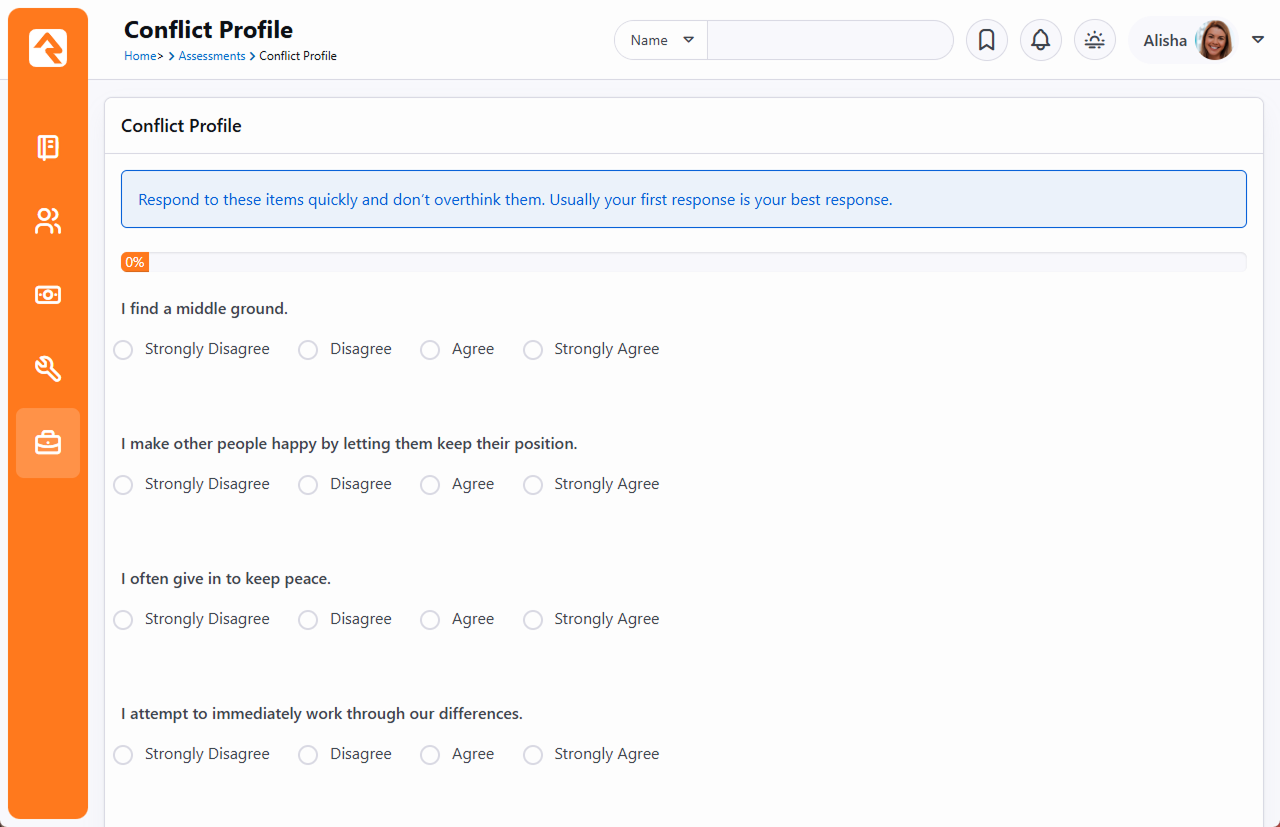Select Agree for 'I find a middle ground'
The image size is (1280, 827).
pyautogui.click(x=430, y=350)
